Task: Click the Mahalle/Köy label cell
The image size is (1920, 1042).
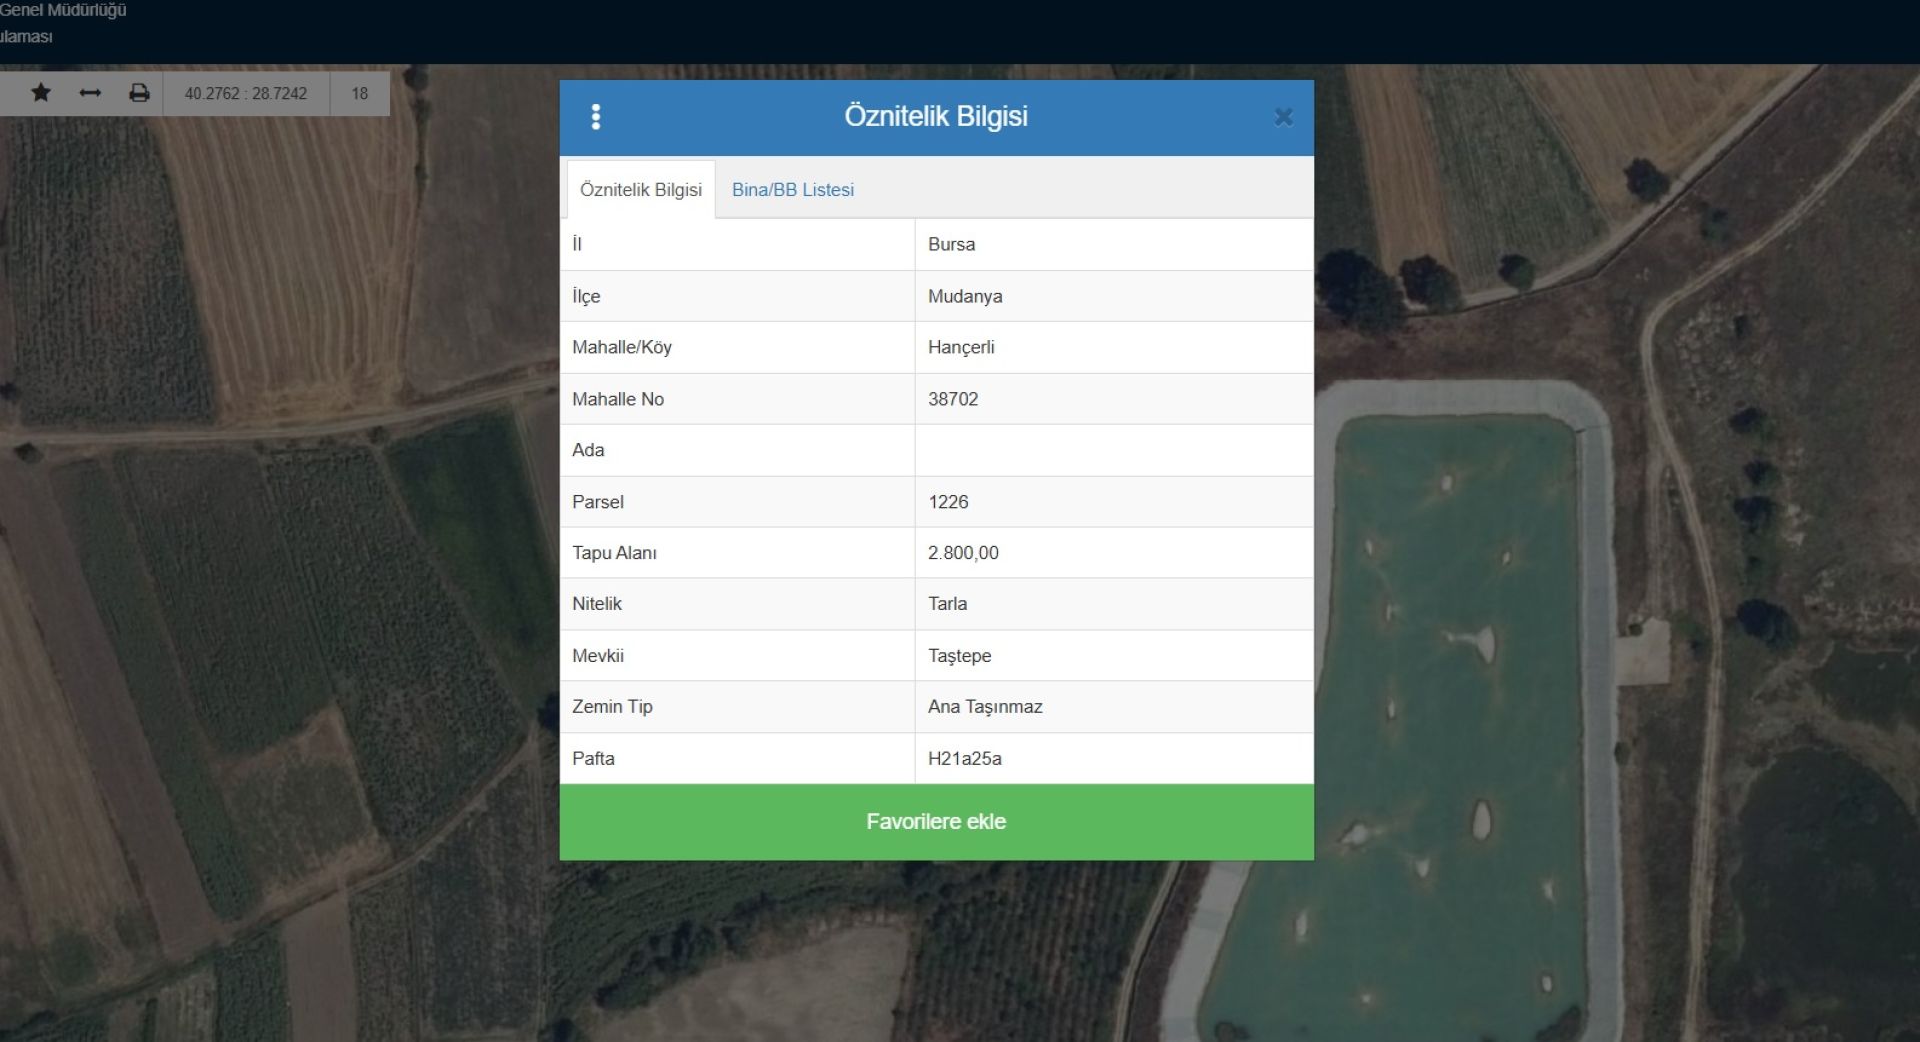Action: click(x=737, y=348)
